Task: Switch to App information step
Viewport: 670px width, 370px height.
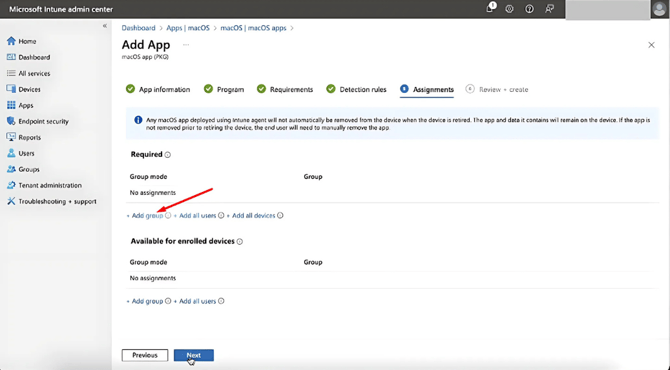Action: (x=158, y=89)
